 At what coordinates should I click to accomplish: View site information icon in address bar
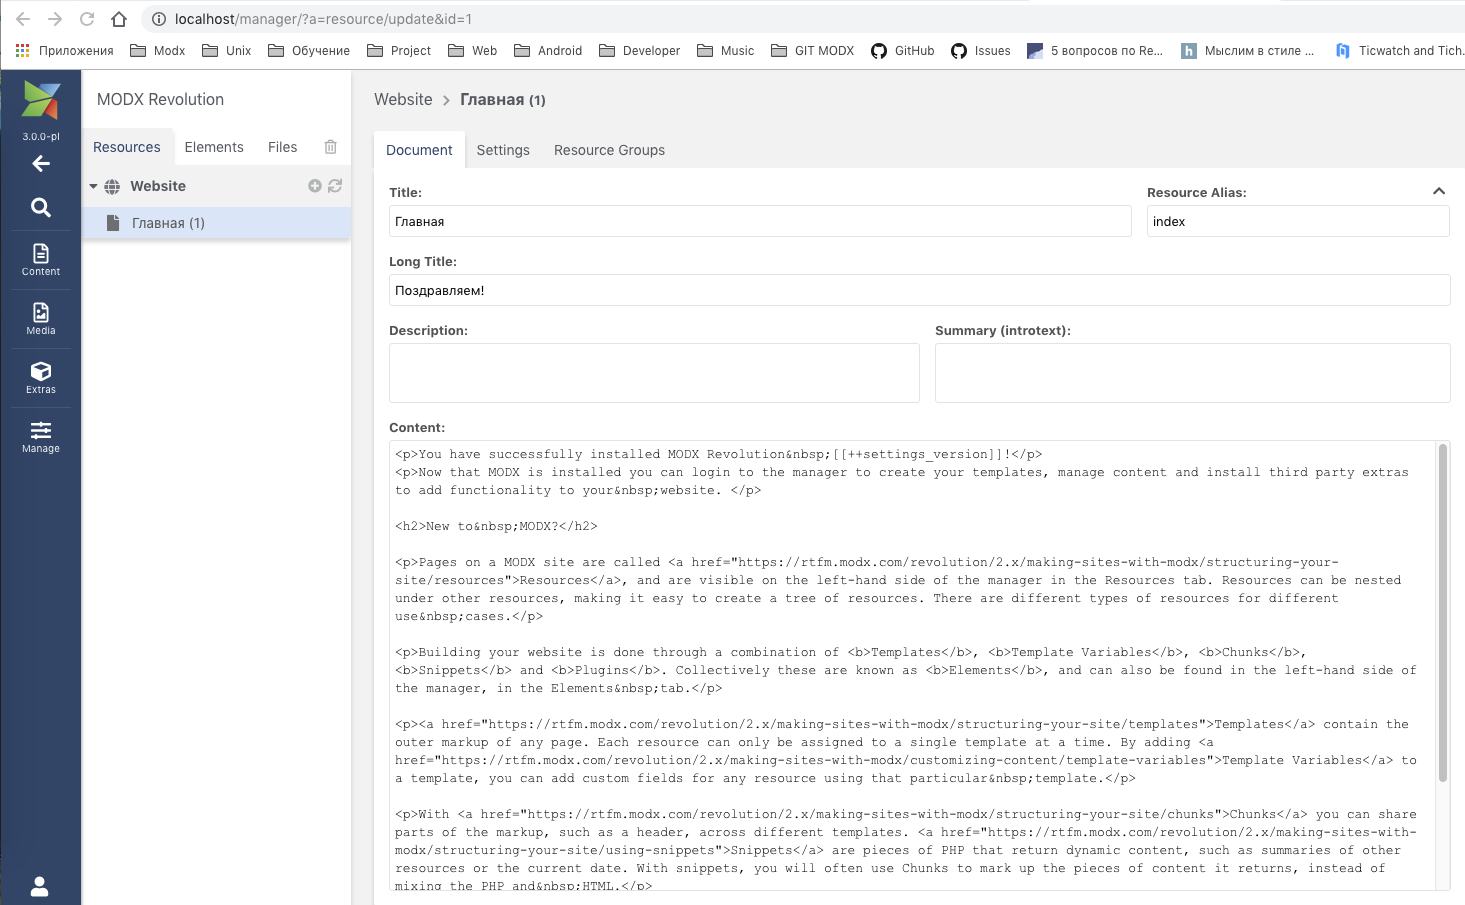[x=158, y=19]
